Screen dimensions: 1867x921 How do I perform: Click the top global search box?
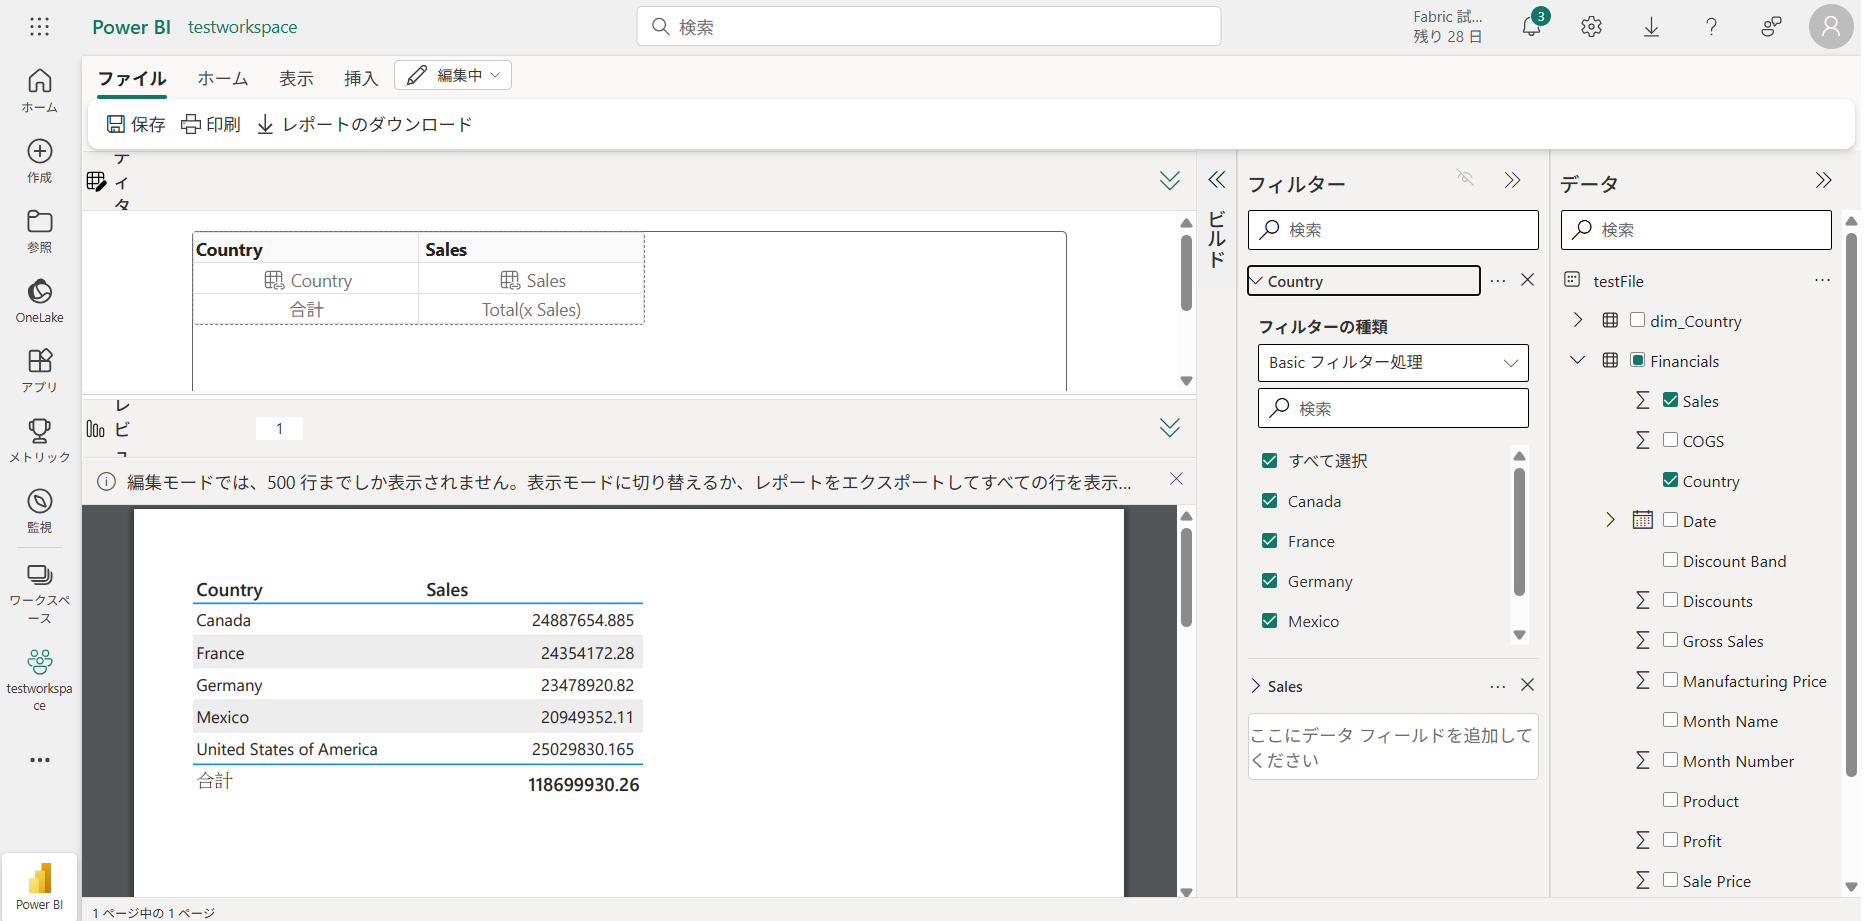coord(929,26)
